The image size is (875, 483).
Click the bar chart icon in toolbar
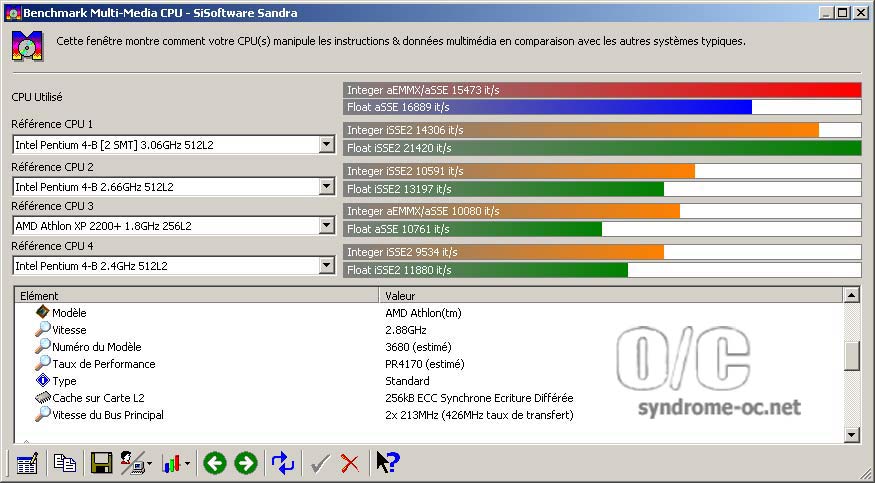pos(171,463)
